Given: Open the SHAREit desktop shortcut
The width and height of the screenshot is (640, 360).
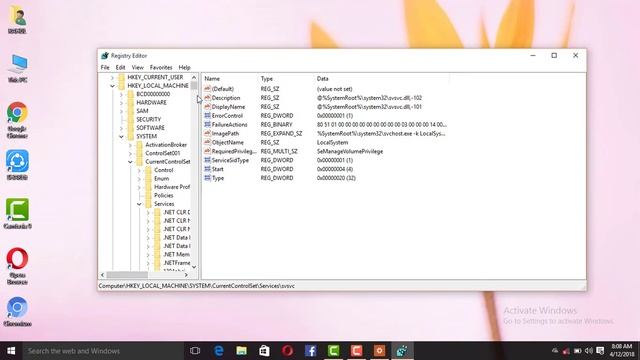Looking at the screenshot, I should 17,165.
